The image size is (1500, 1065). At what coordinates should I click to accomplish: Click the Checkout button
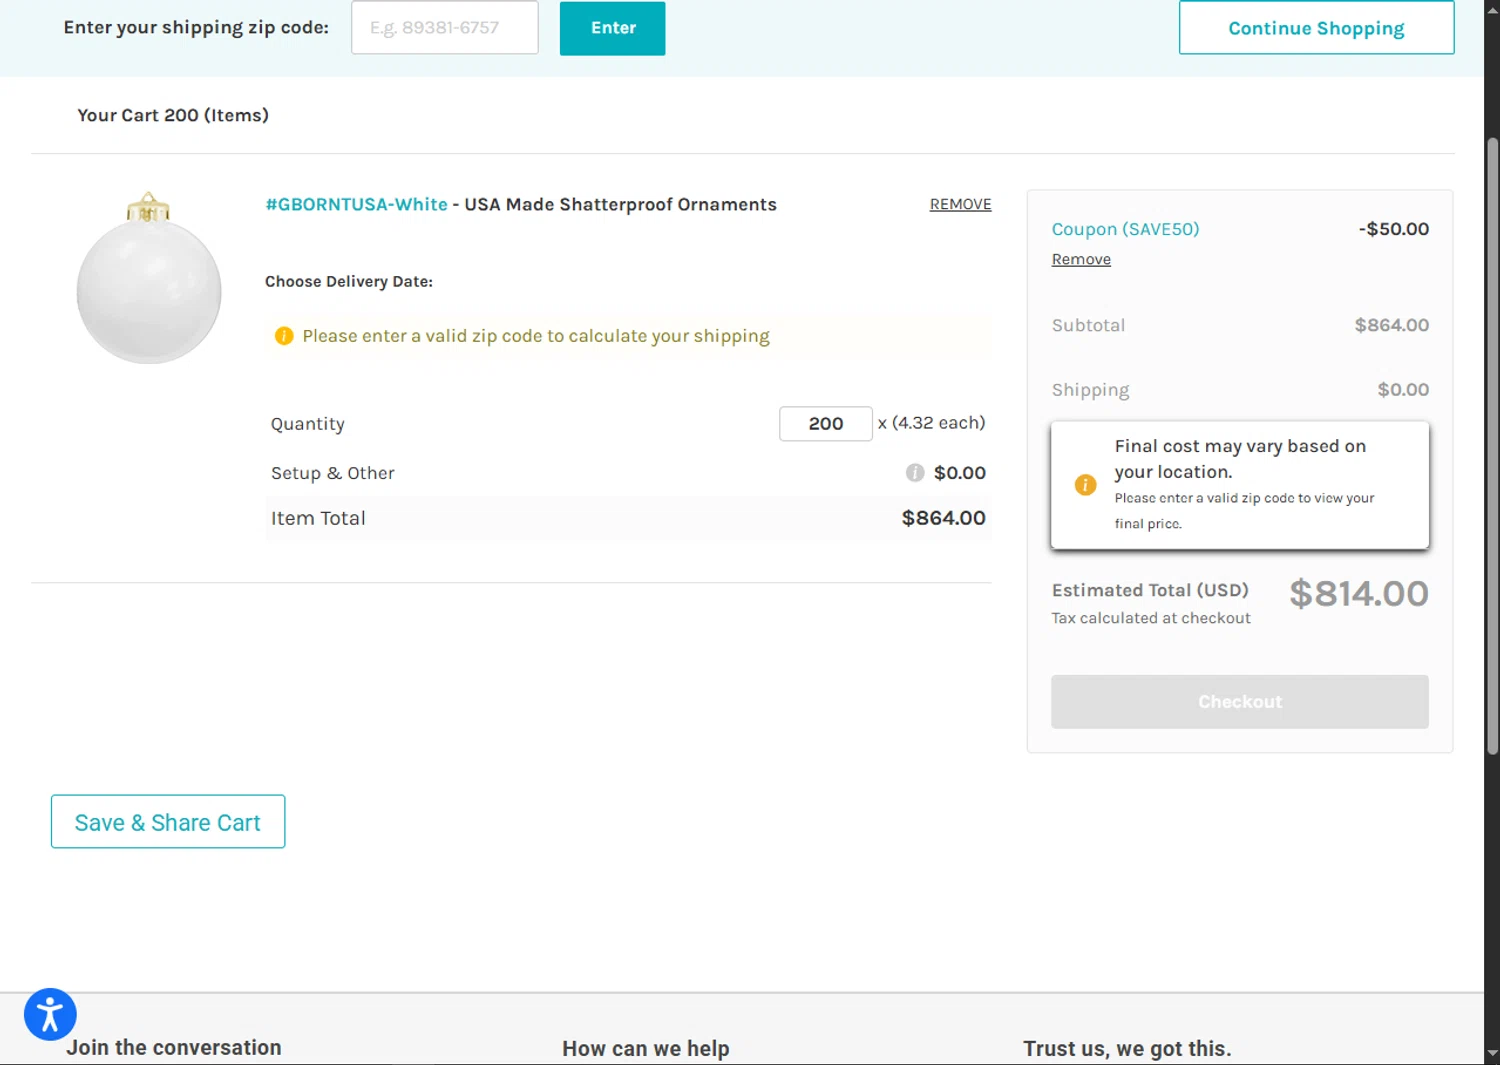pos(1239,702)
